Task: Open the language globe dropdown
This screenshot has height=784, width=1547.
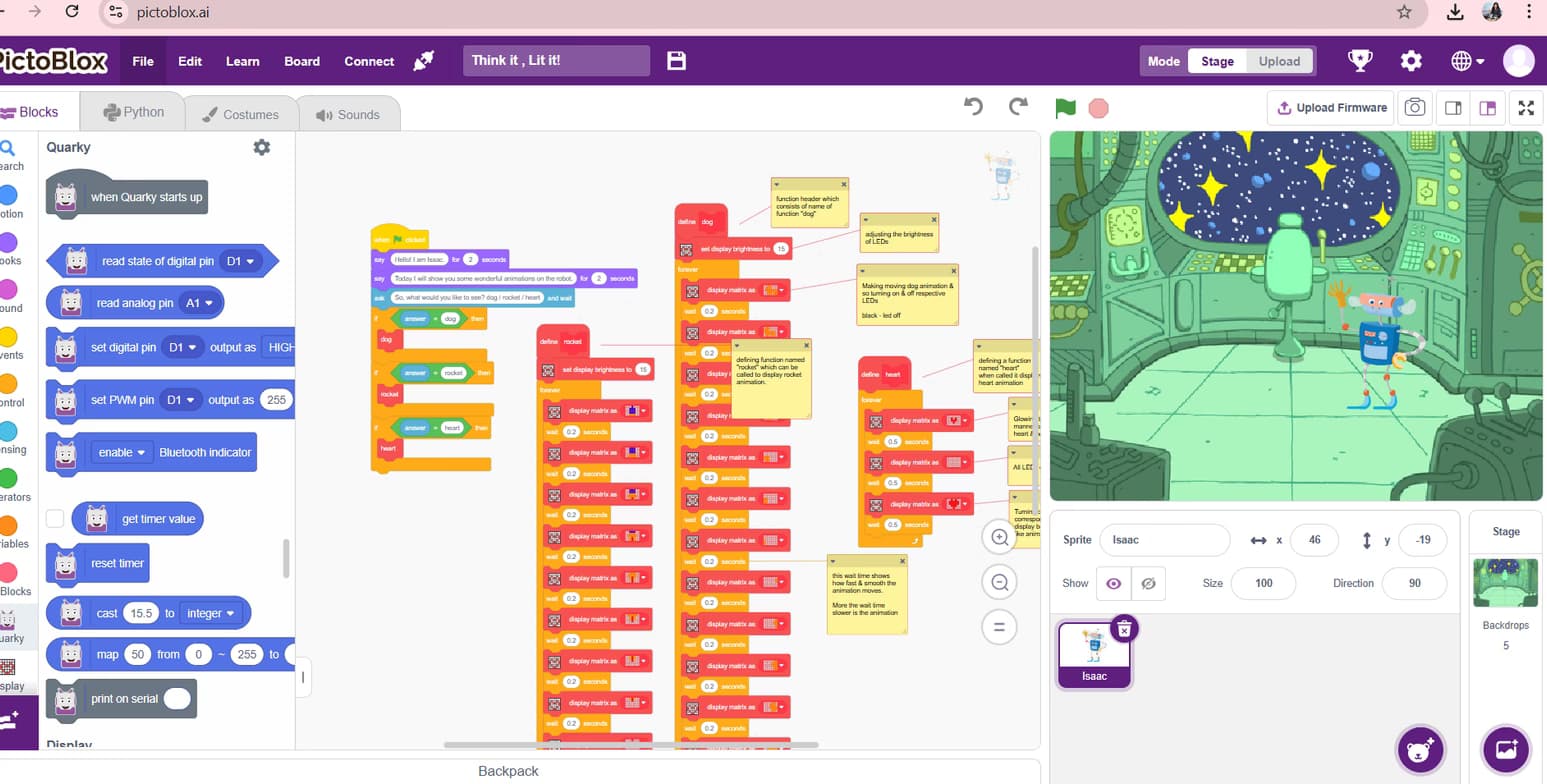Action: click(1467, 61)
